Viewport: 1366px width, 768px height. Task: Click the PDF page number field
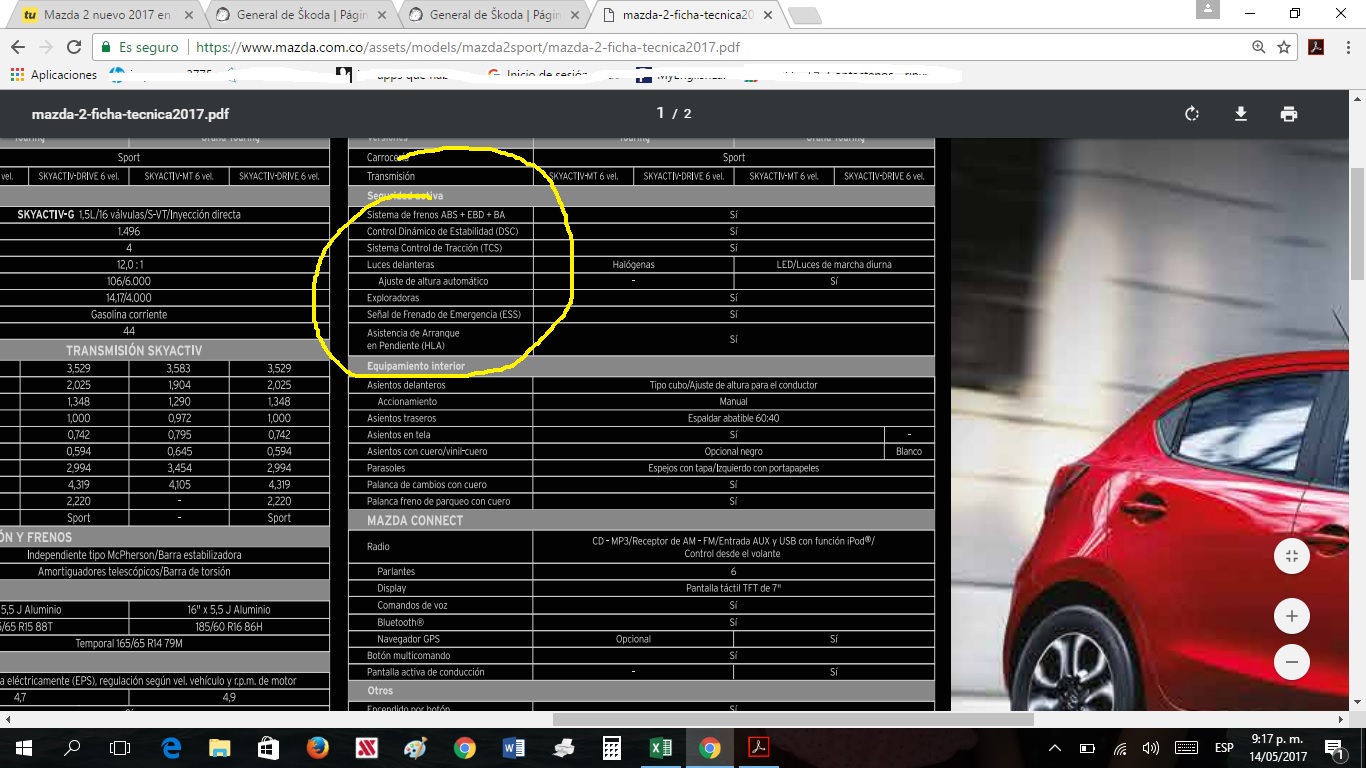660,113
